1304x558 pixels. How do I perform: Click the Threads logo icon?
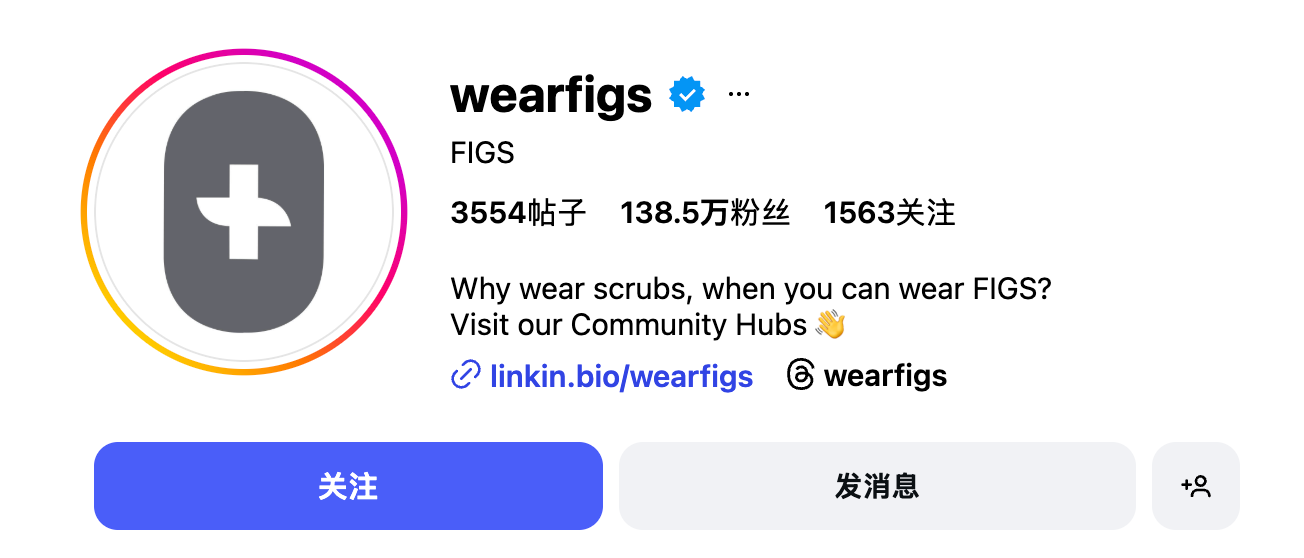pyautogui.click(x=800, y=376)
